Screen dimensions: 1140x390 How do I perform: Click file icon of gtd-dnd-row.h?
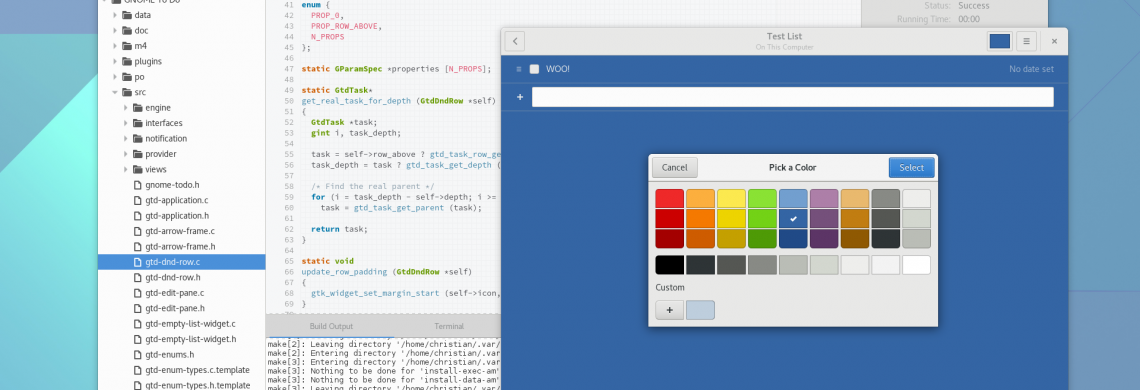(x=137, y=277)
